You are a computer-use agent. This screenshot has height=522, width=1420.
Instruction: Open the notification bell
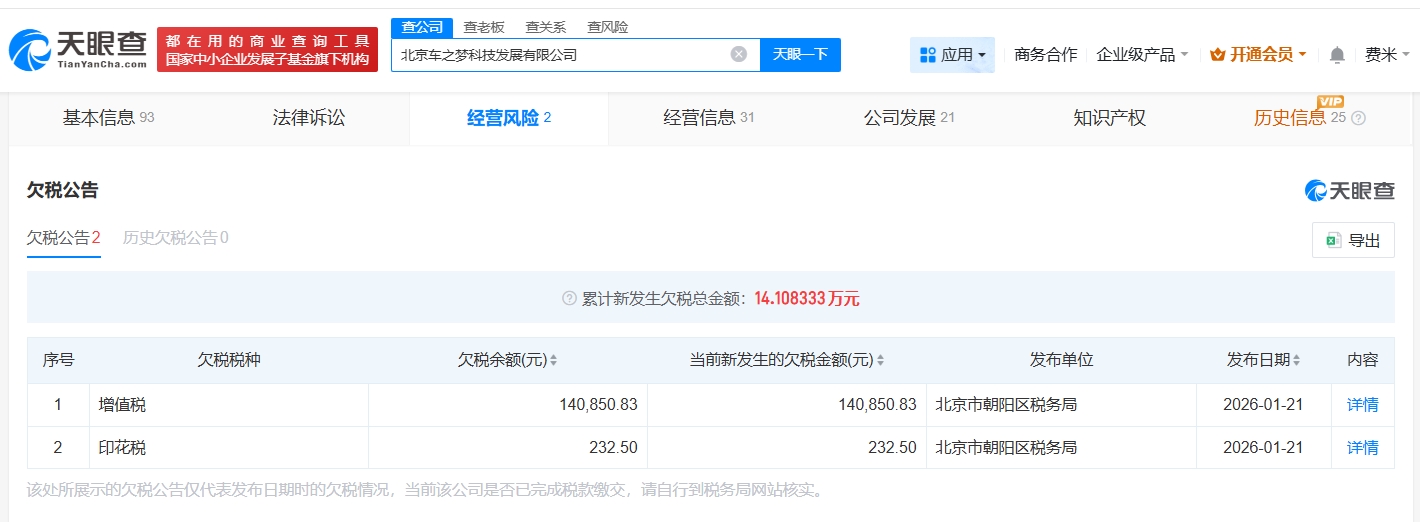point(1337,55)
